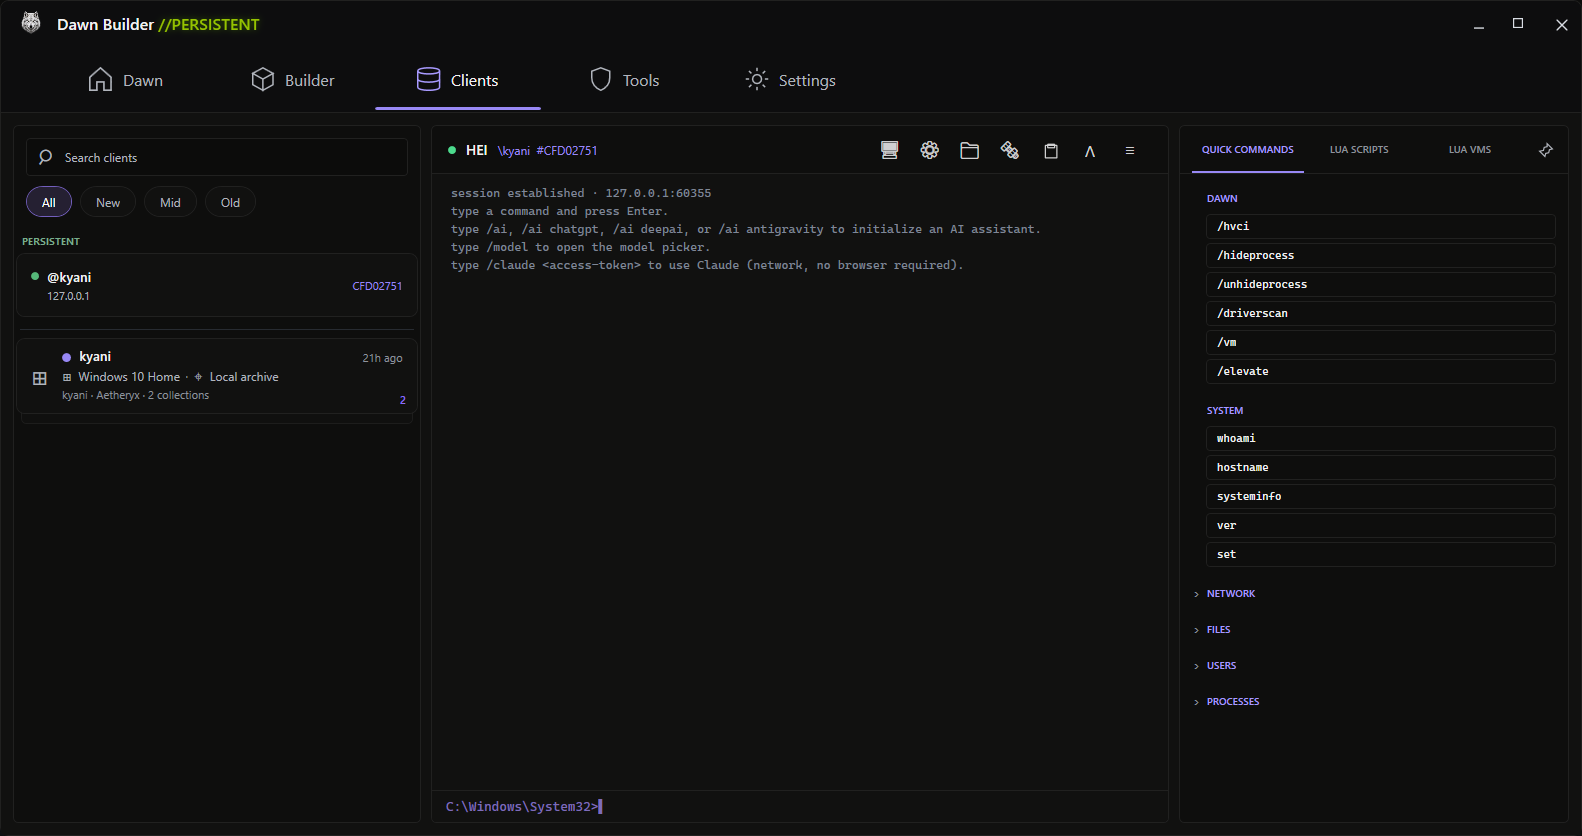
Task: Run the /vm quick command
Action: pos(1381,343)
